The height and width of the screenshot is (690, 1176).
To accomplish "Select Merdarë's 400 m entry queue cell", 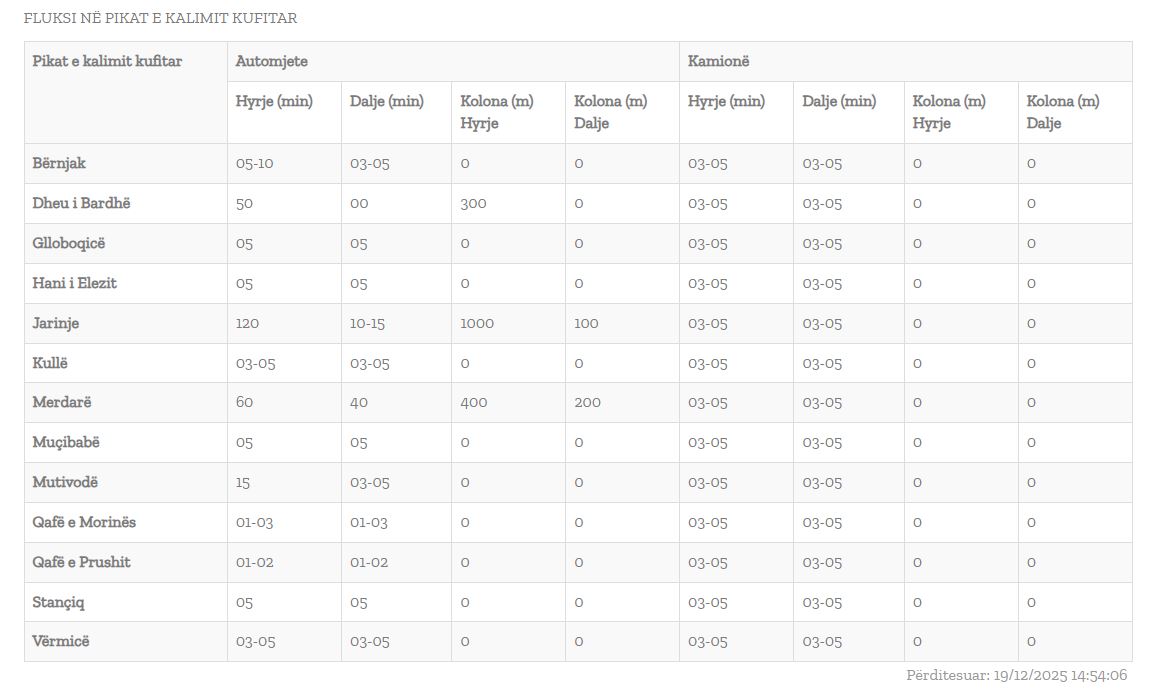I will [x=474, y=402].
